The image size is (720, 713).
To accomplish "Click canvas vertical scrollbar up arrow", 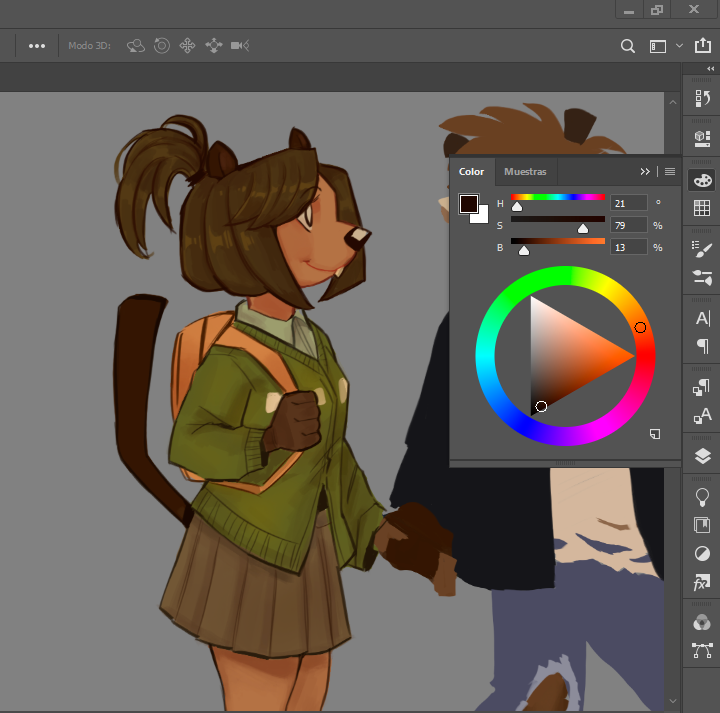I will coord(673,102).
